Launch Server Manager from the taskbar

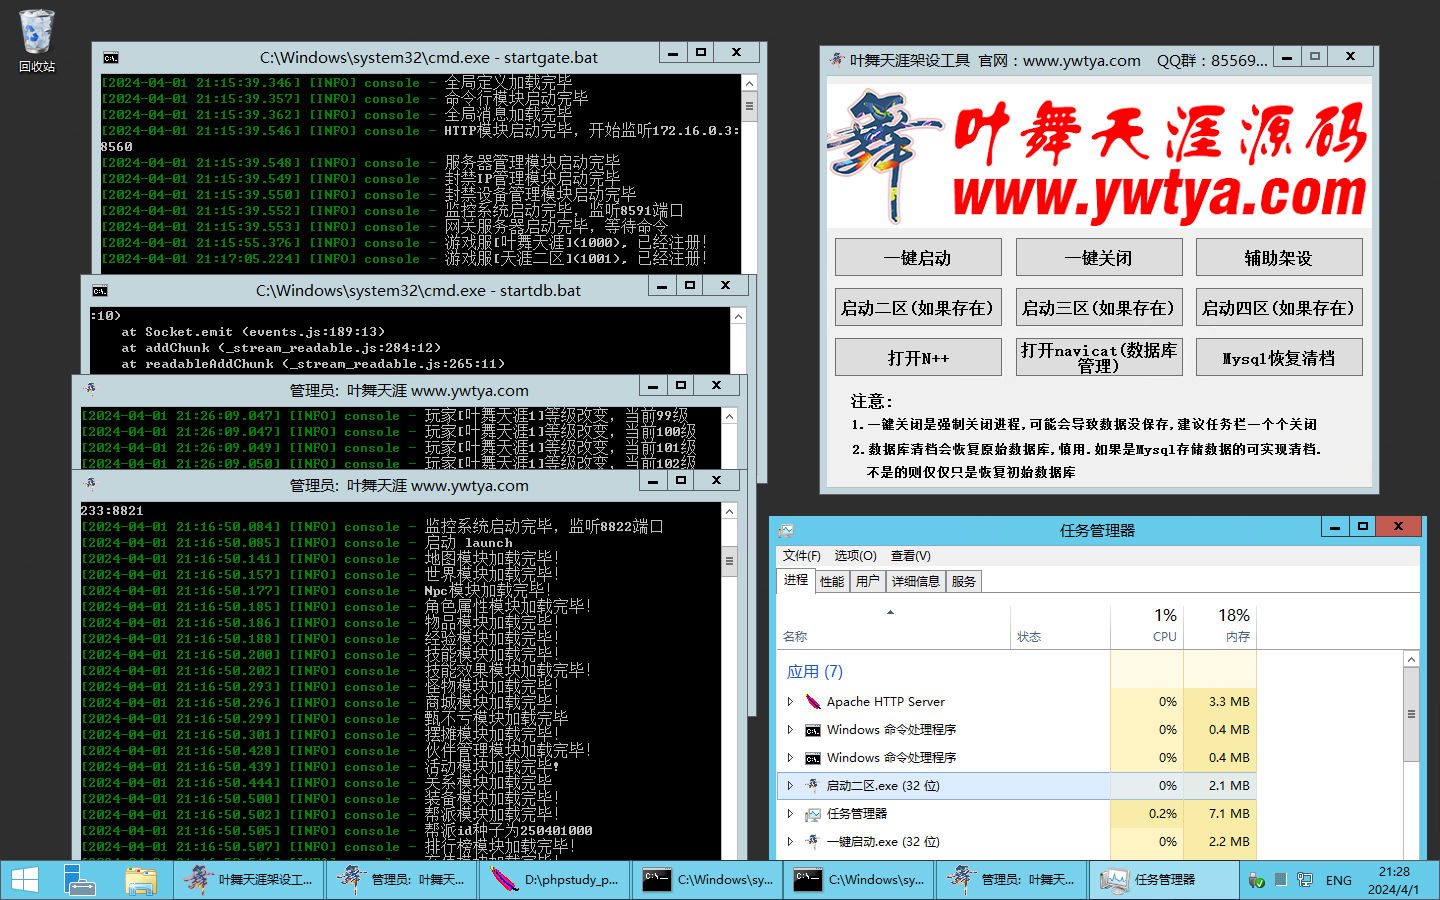point(80,880)
